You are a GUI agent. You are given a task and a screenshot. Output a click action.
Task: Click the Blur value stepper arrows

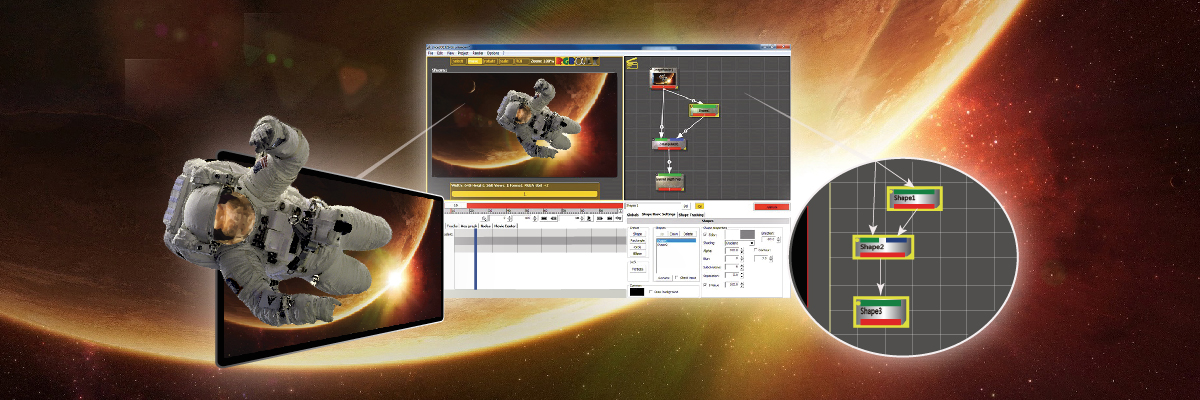742,259
